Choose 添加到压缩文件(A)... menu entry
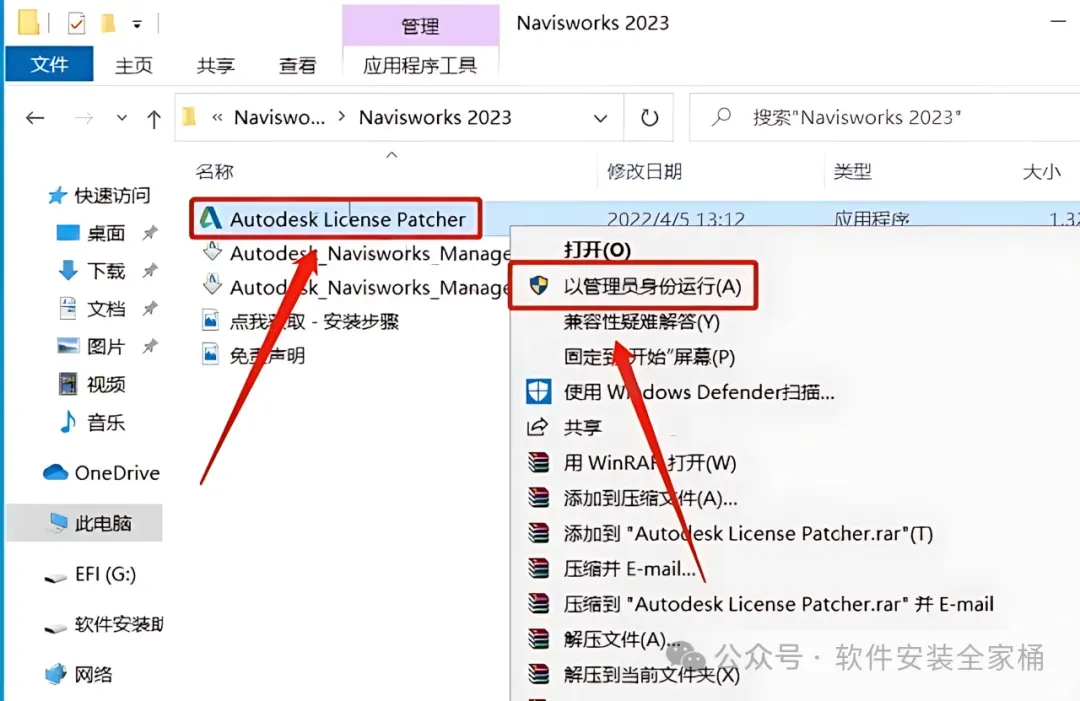The image size is (1080, 701). coord(650,498)
